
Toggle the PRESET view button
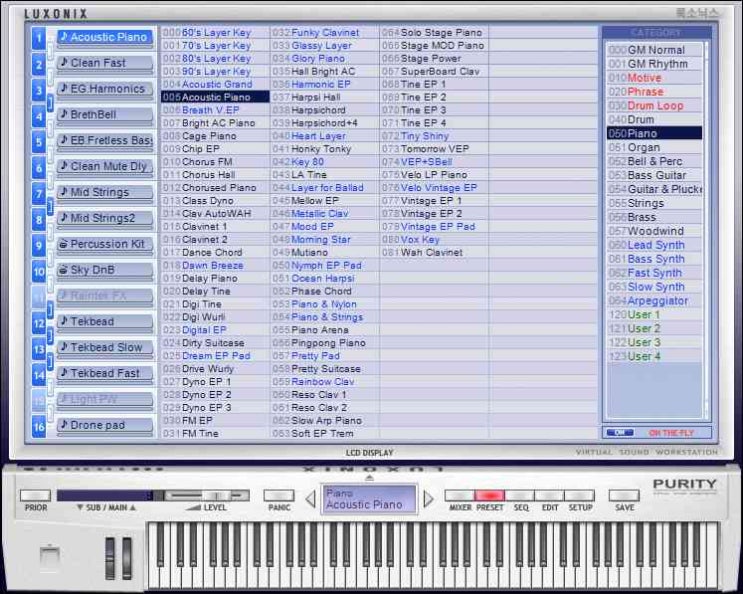point(489,495)
